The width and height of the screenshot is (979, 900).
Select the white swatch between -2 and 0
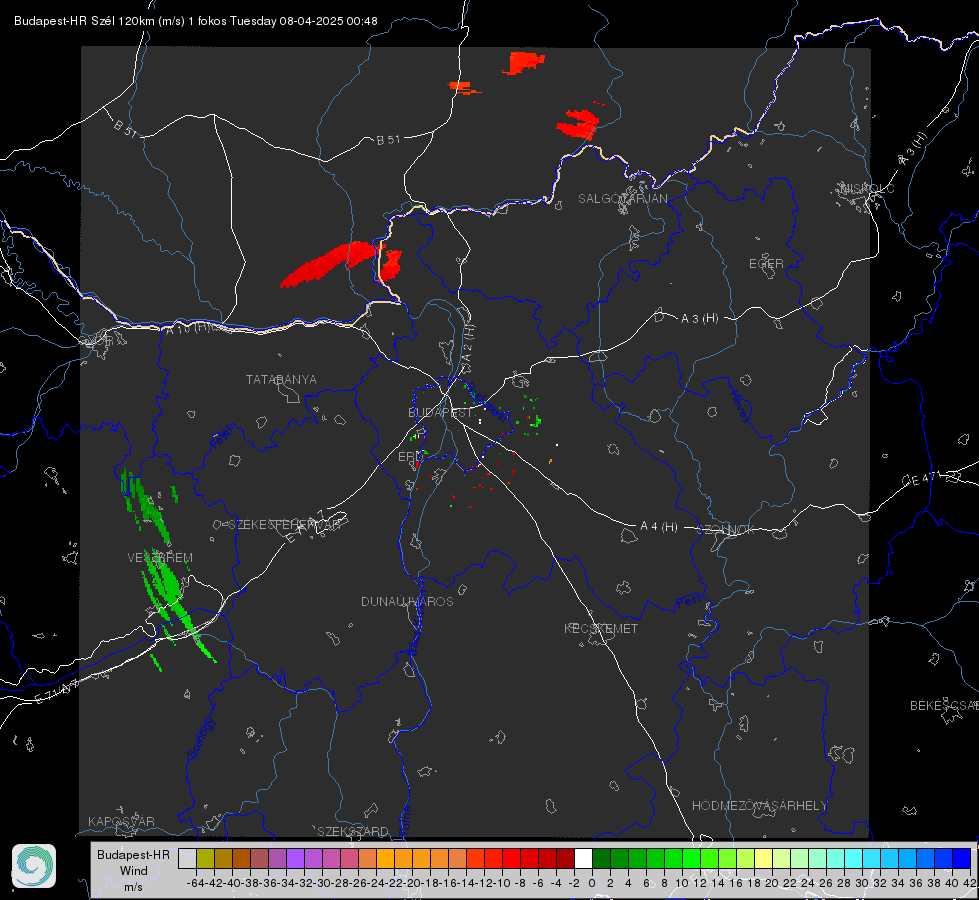583,858
